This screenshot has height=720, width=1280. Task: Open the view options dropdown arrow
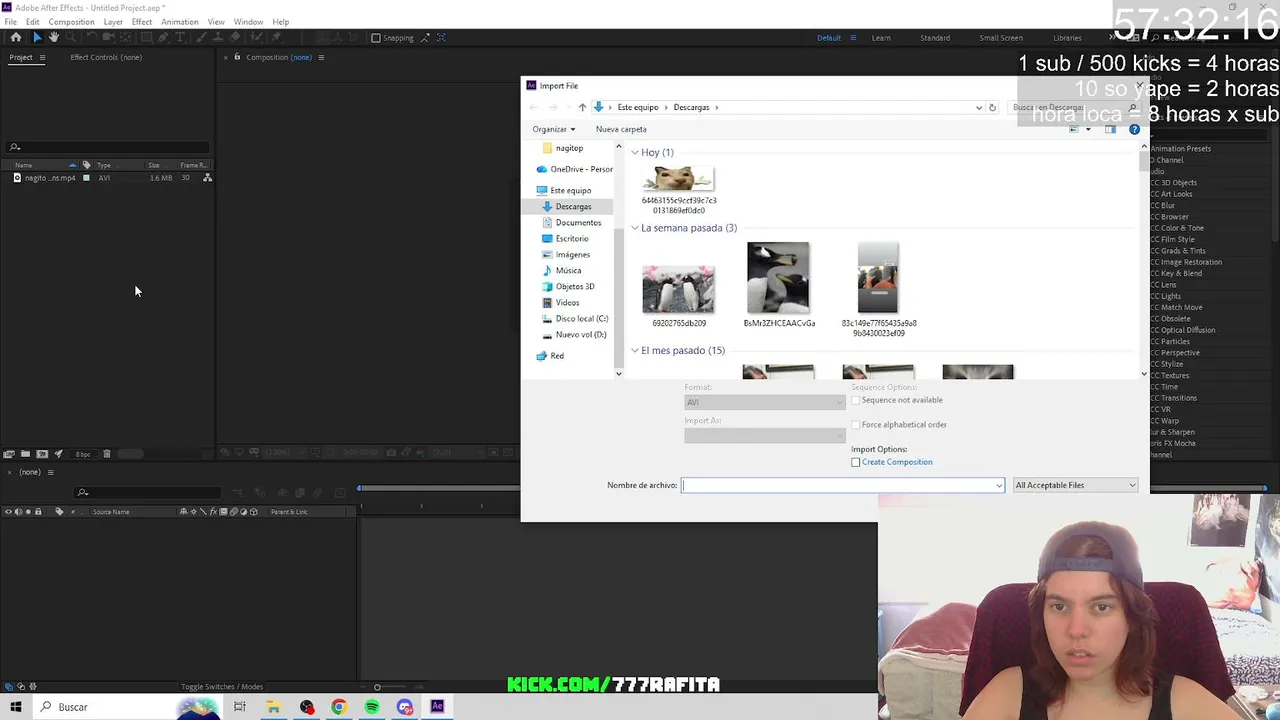pyautogui.click(x=1088, y=129)
